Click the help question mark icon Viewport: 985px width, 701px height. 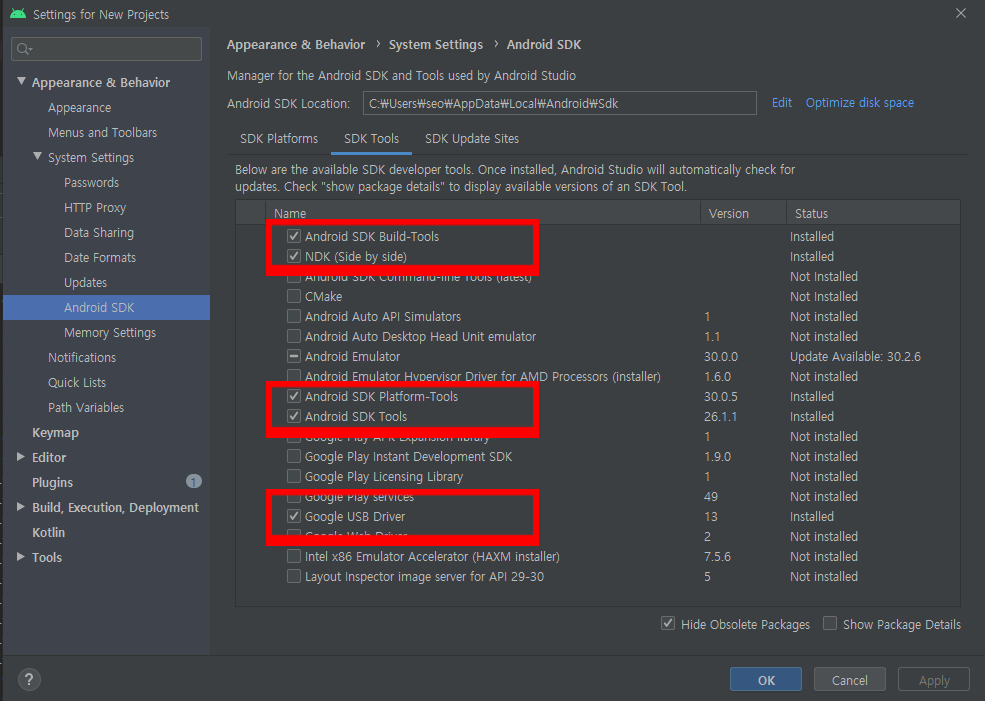pos(29,679)
